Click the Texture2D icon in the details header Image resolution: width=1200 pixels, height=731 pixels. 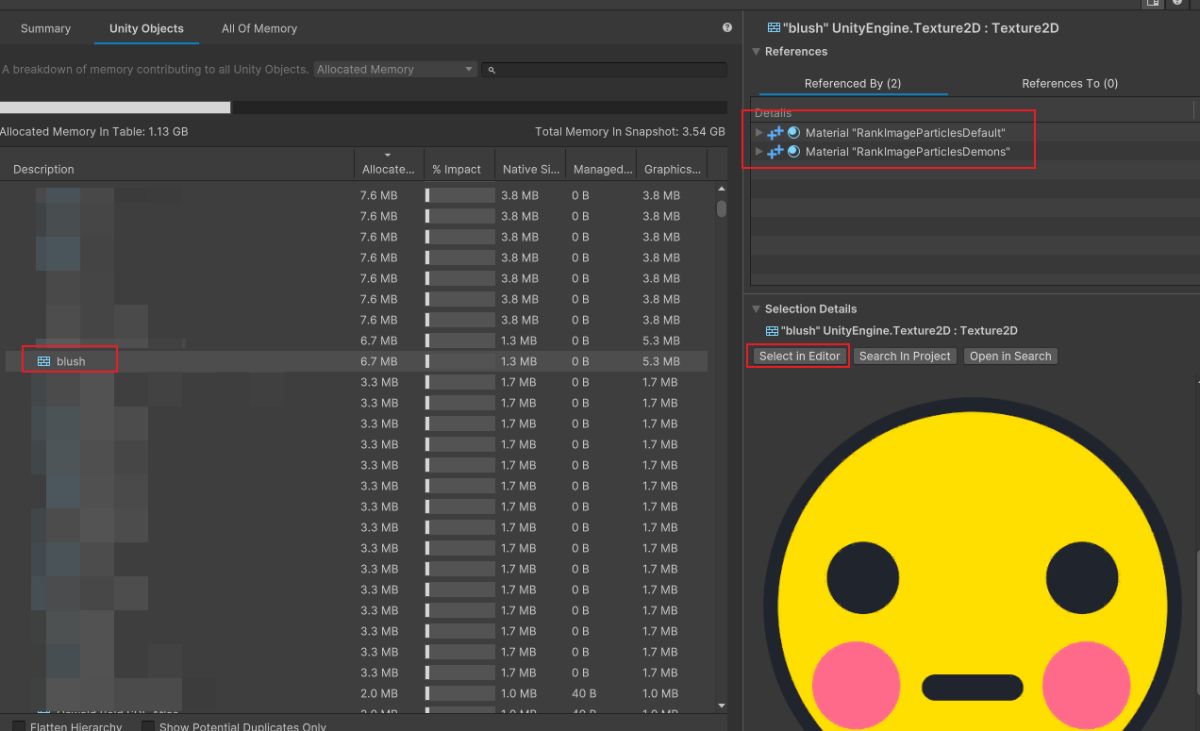coord(773,28)
